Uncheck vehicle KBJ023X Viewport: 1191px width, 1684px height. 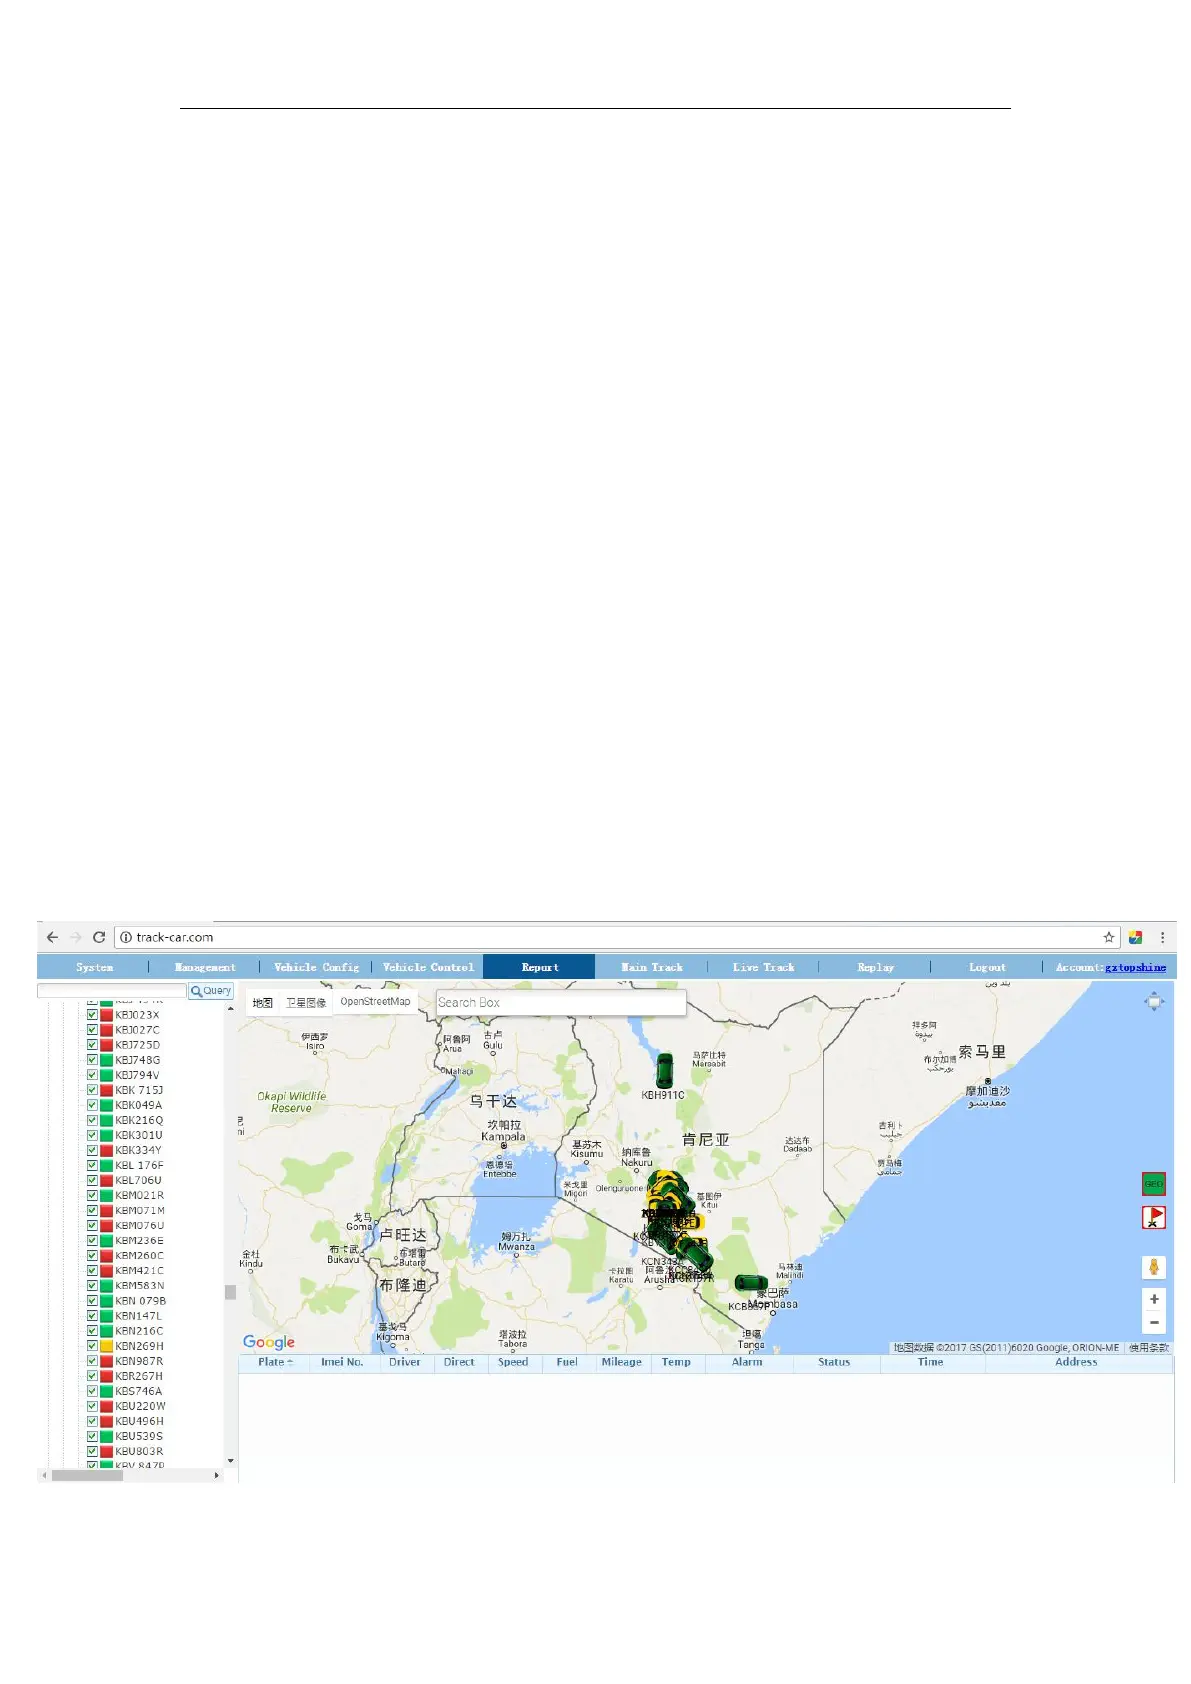[x=92, y=1015]
